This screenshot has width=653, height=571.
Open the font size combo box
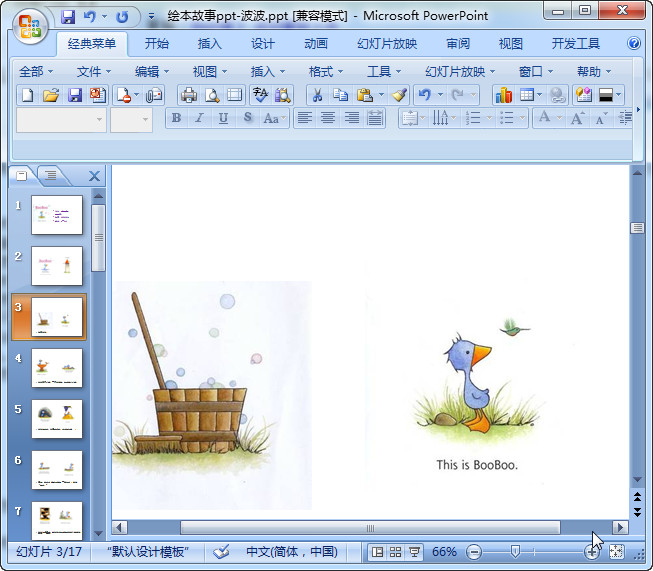tap(131, 120)
